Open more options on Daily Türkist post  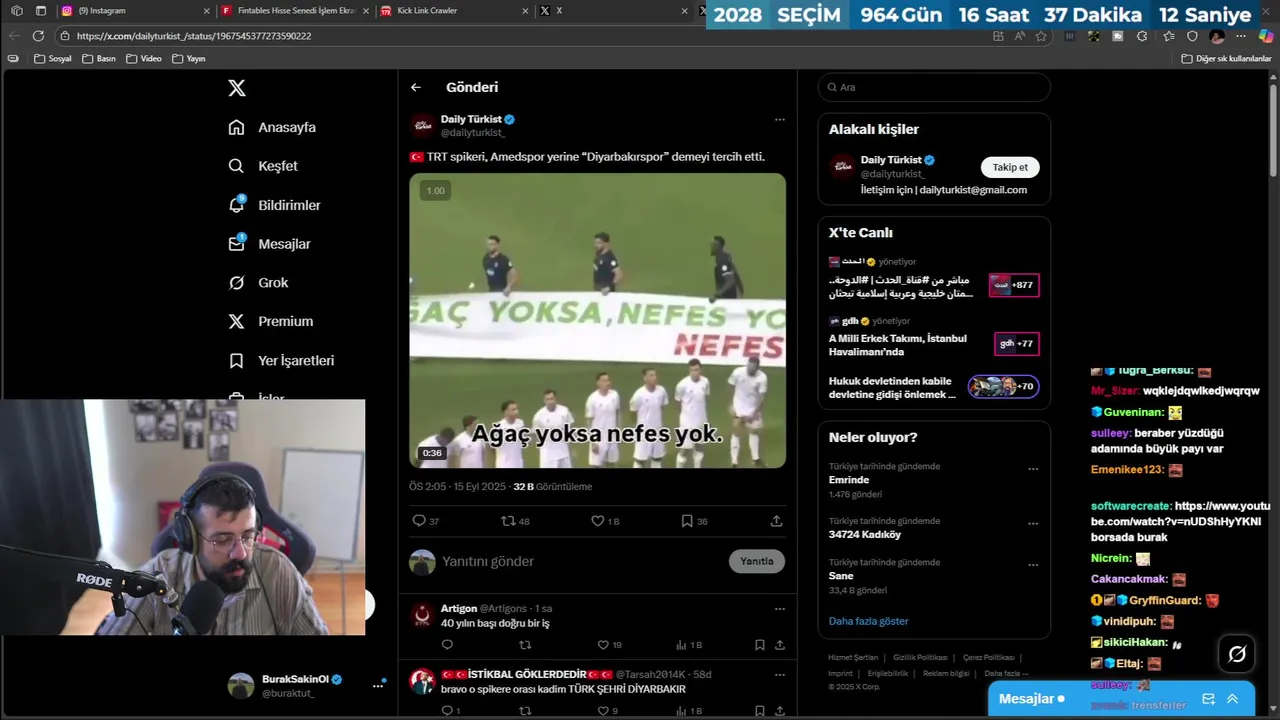(779, 119)
